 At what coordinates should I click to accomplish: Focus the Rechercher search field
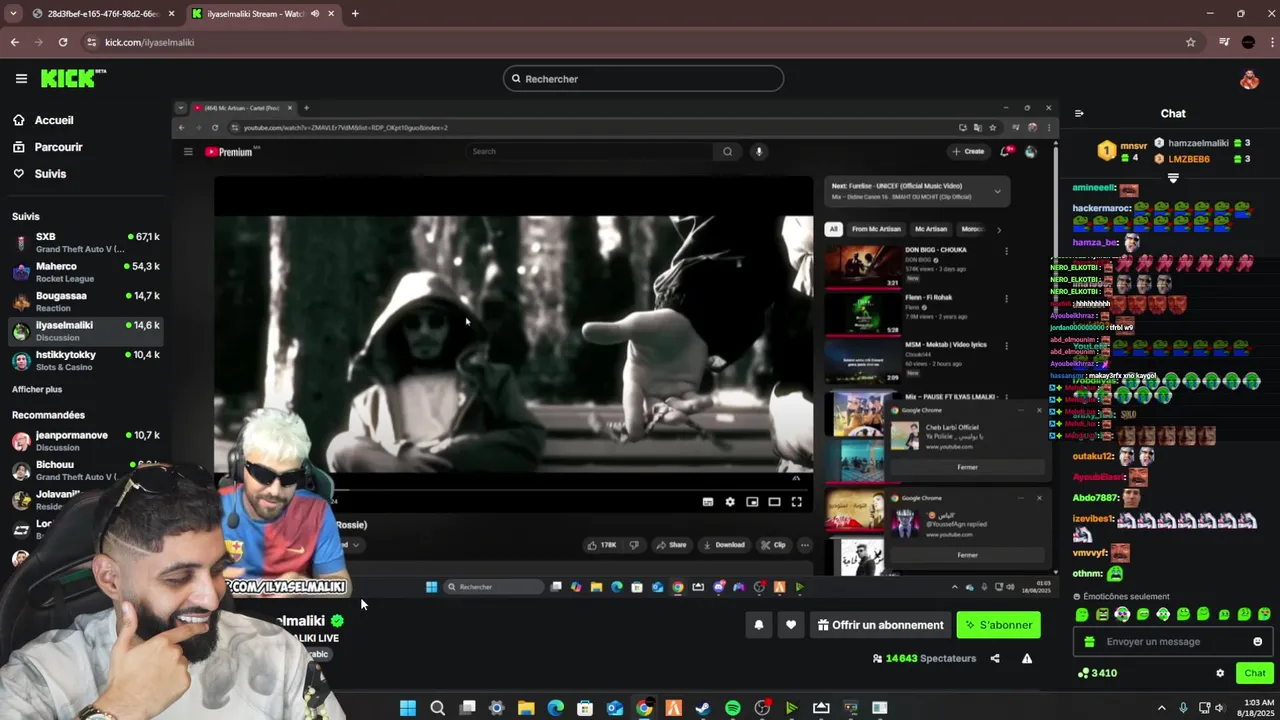[x=643, y=79]
